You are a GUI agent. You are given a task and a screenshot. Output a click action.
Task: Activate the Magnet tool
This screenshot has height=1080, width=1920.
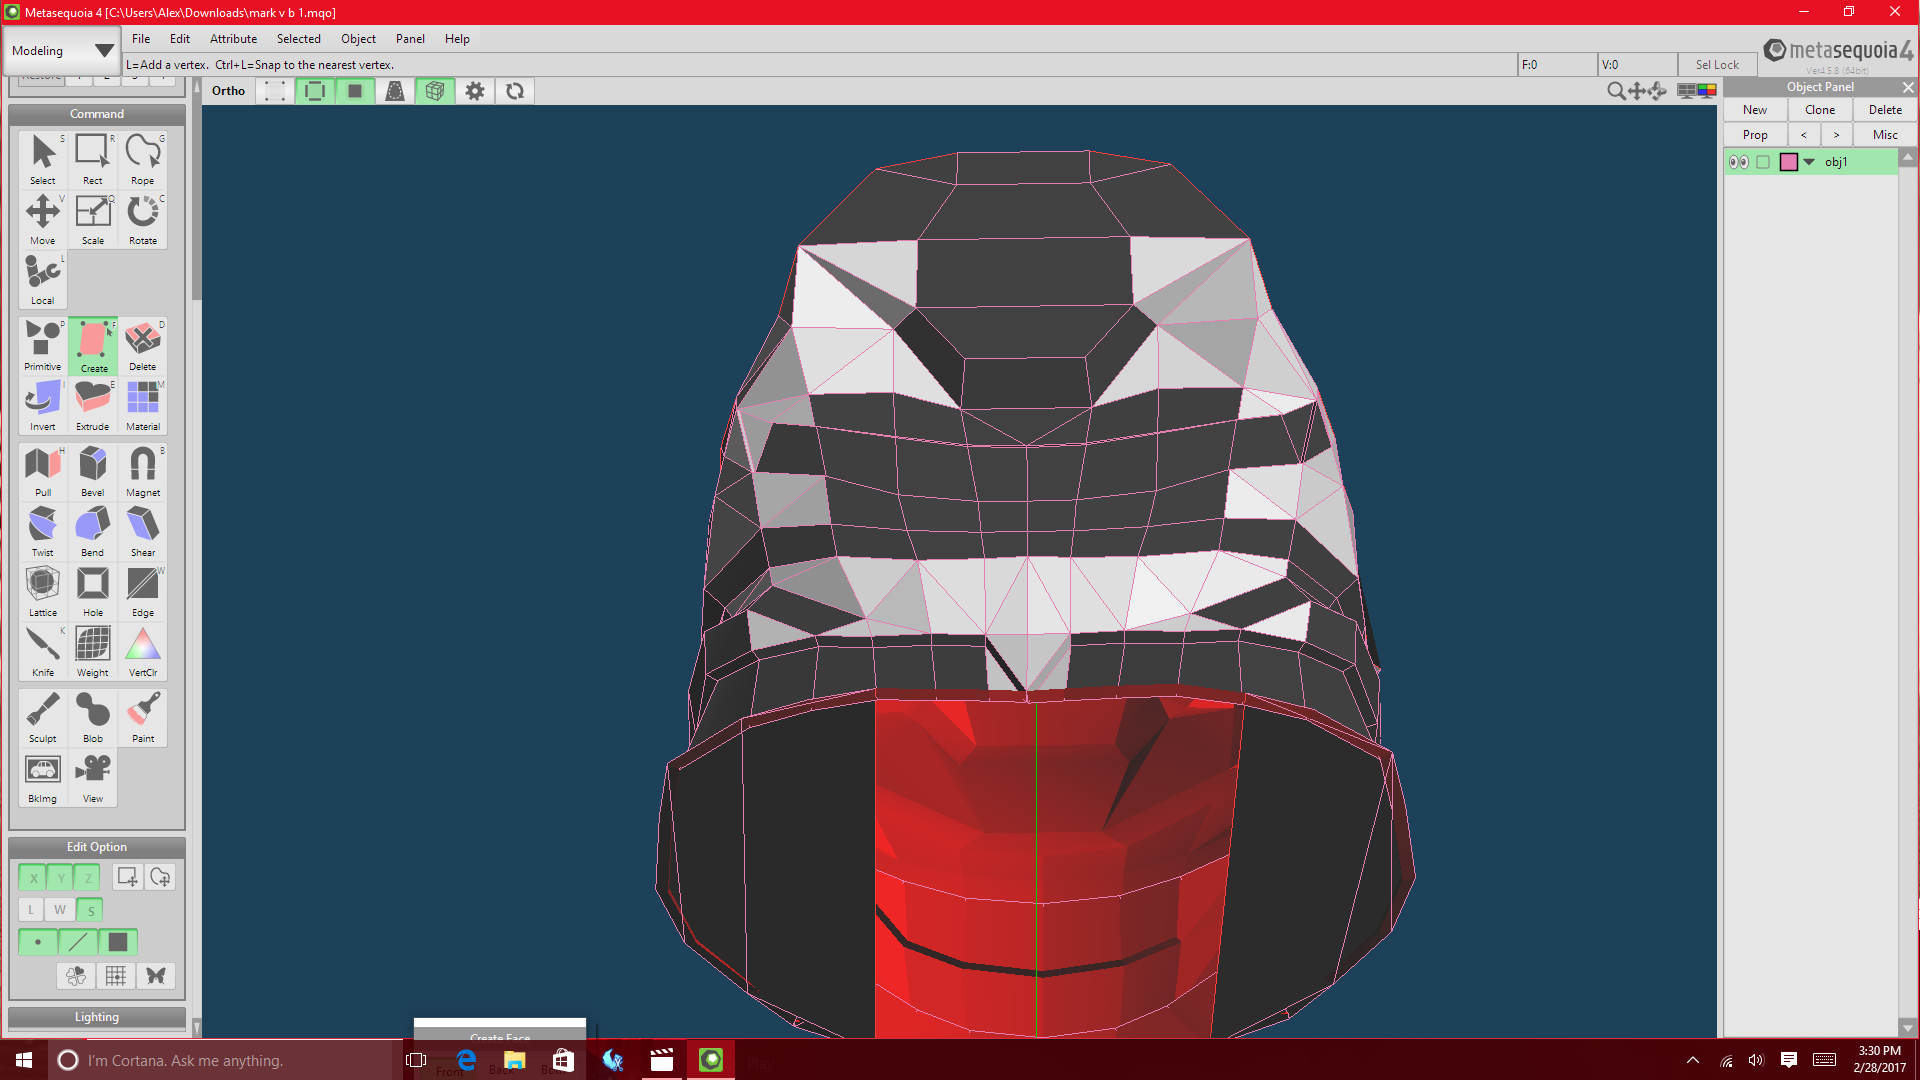point(143,471)
